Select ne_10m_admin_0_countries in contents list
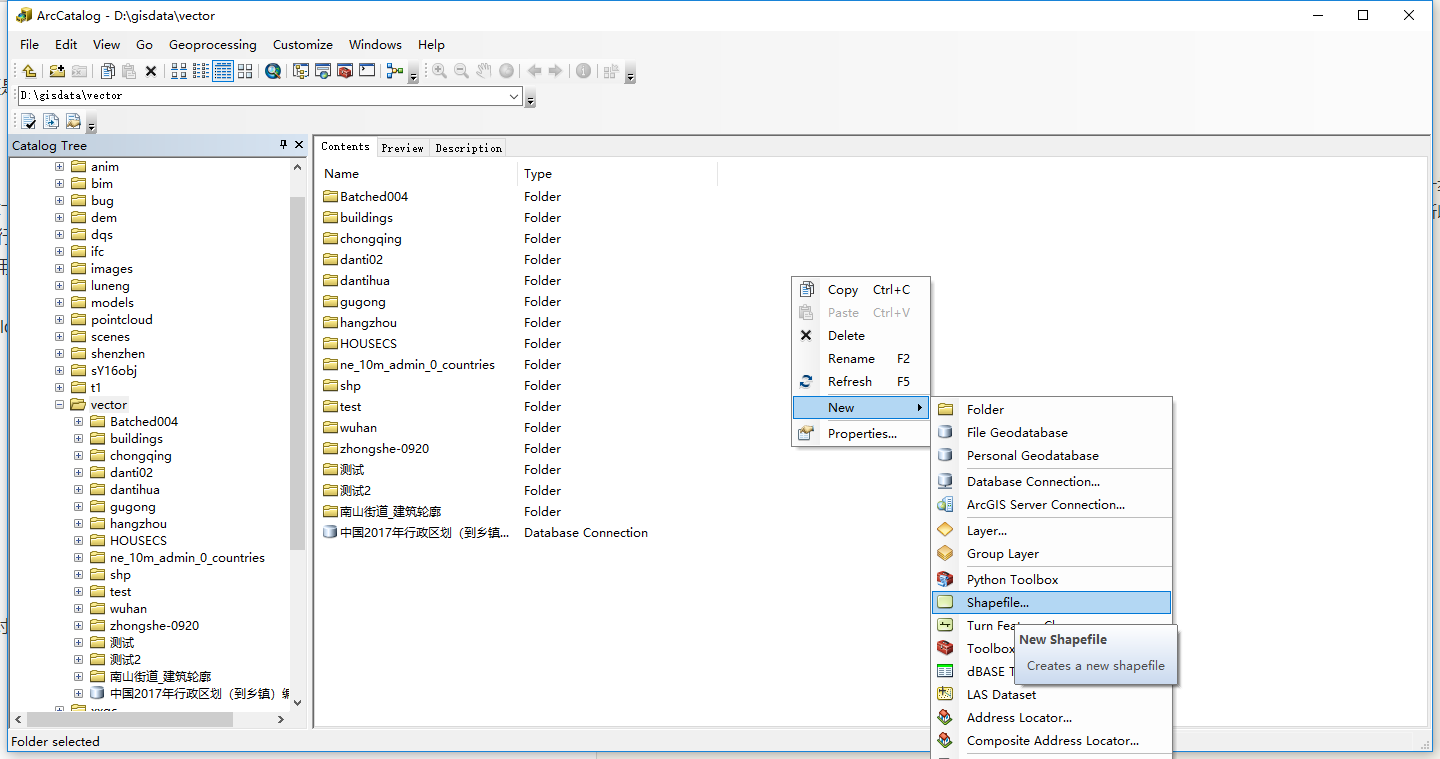This screenshot has width=1440, height=759. click(x=409, y=365)
